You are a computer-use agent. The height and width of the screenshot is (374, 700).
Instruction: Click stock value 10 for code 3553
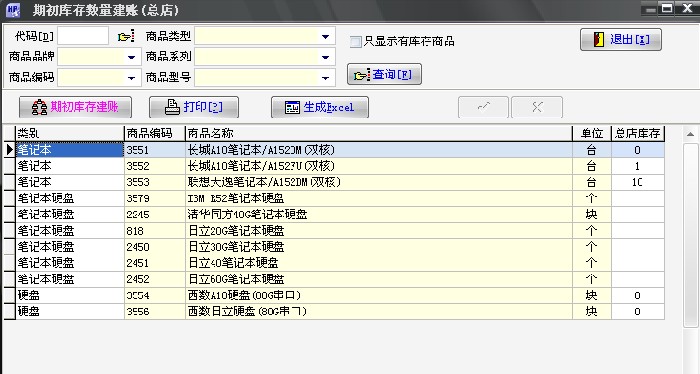tap(638, 182)
